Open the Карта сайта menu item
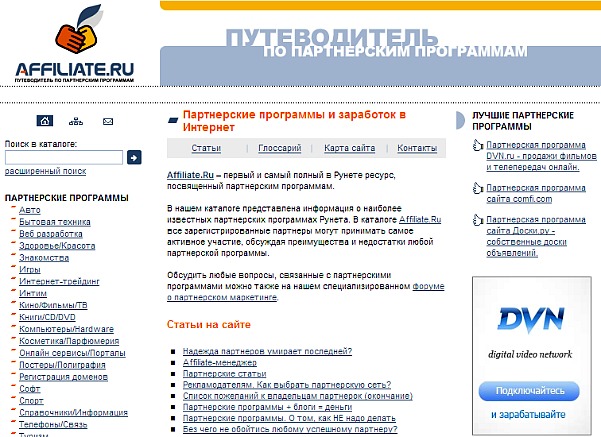The width and height of the screenshot is (601, 437). [x=350, y=148]
